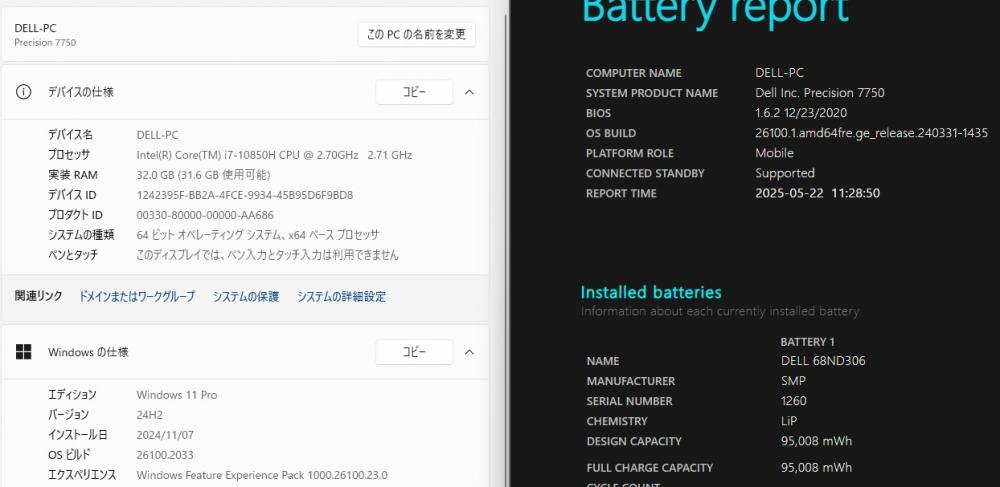
Task: Select the OS build string in battery report
Action: 871,133
